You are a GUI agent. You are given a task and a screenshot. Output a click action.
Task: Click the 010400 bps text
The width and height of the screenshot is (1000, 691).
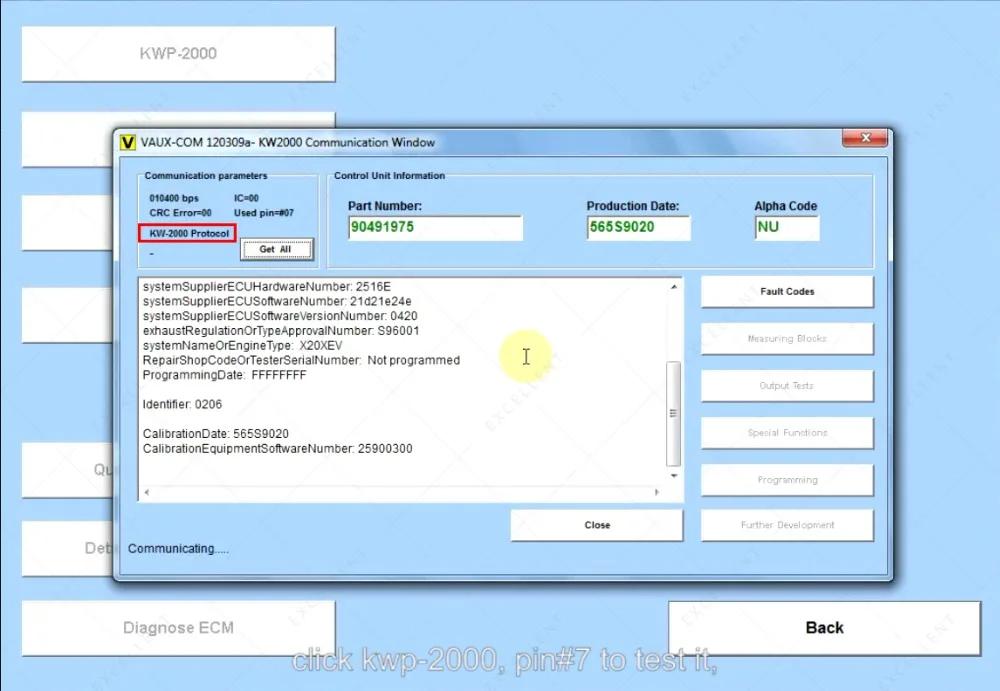coord(174,198)
